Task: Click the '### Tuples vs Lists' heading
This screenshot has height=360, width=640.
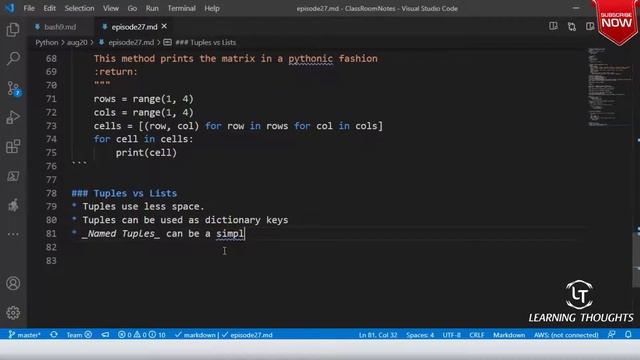Action: (124, 193)
